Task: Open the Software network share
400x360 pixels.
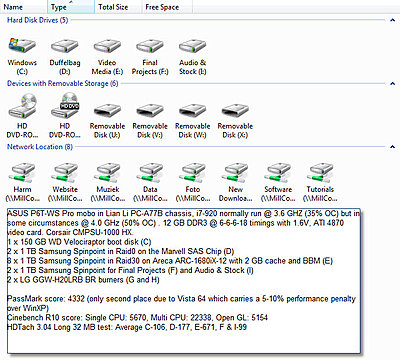Action: coord(278,182)
